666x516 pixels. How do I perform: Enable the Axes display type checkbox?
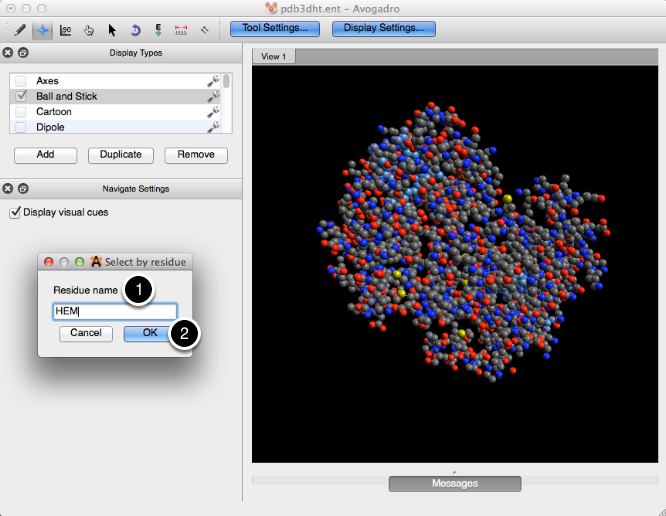tap(21, 81)
